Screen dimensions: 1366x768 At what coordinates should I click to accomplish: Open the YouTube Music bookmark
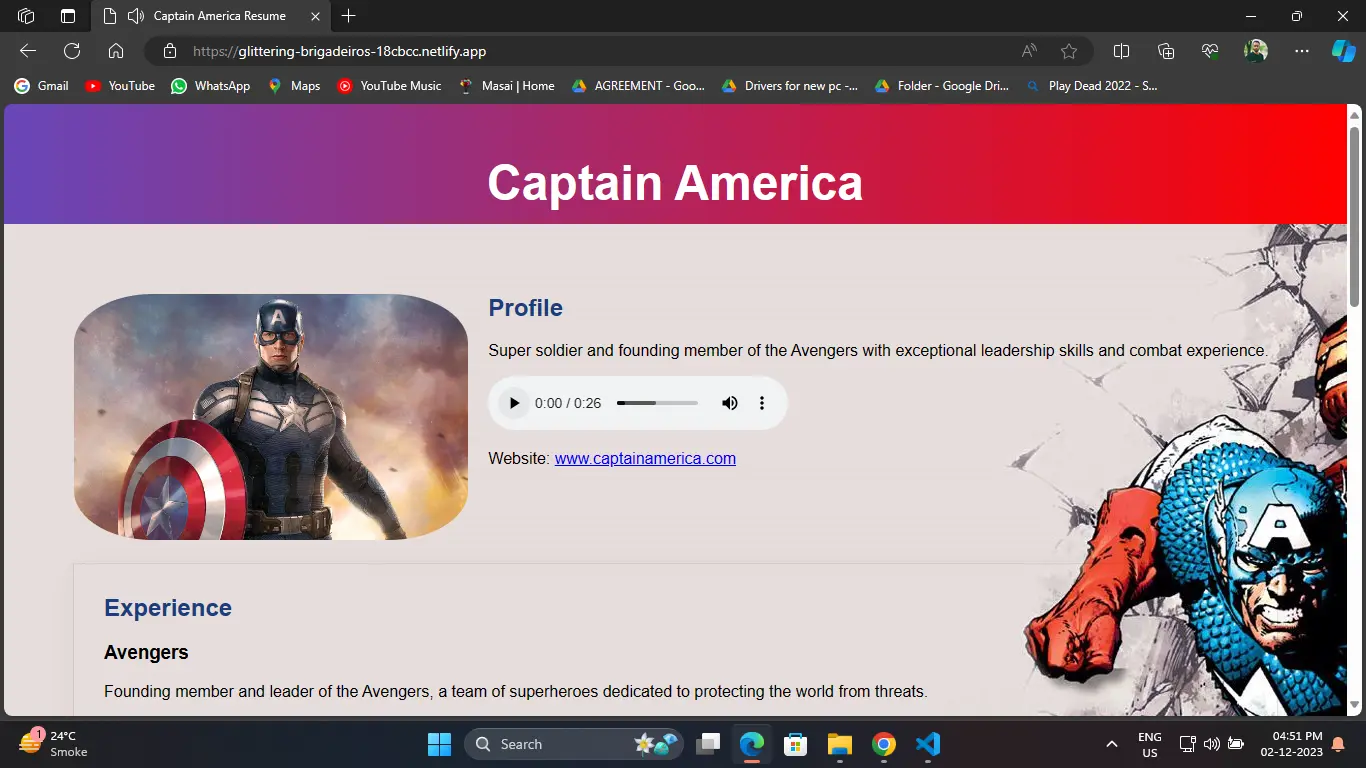pyautogui.click(x=390, y=86)
